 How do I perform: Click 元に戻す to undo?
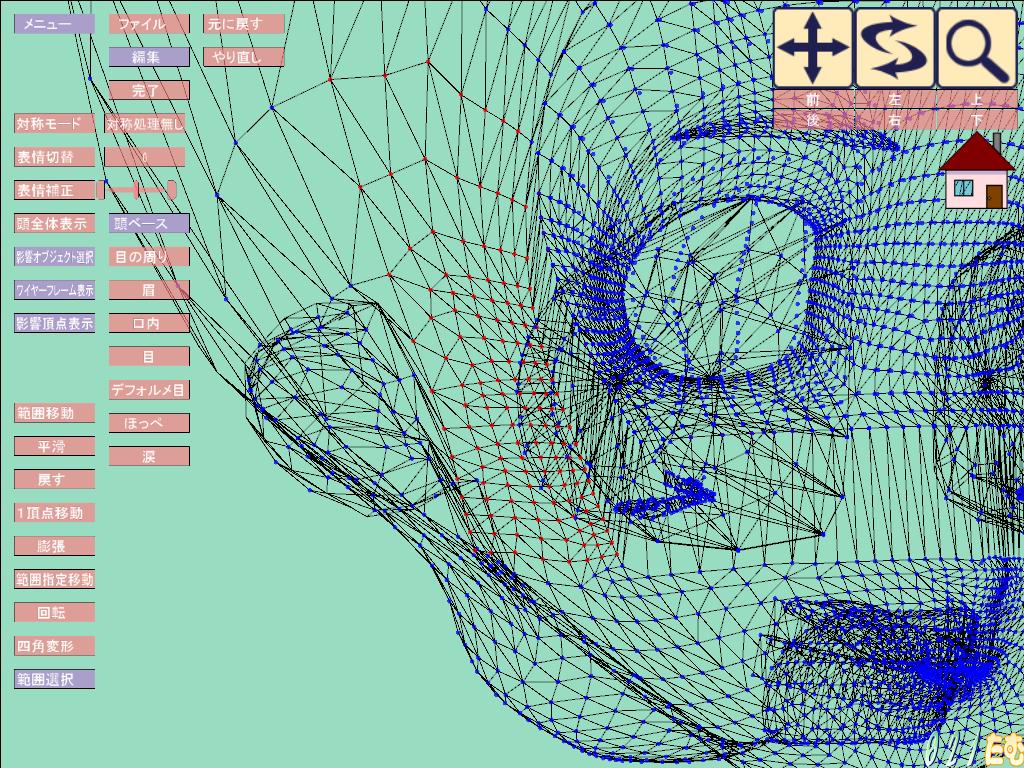click(244, 24)
